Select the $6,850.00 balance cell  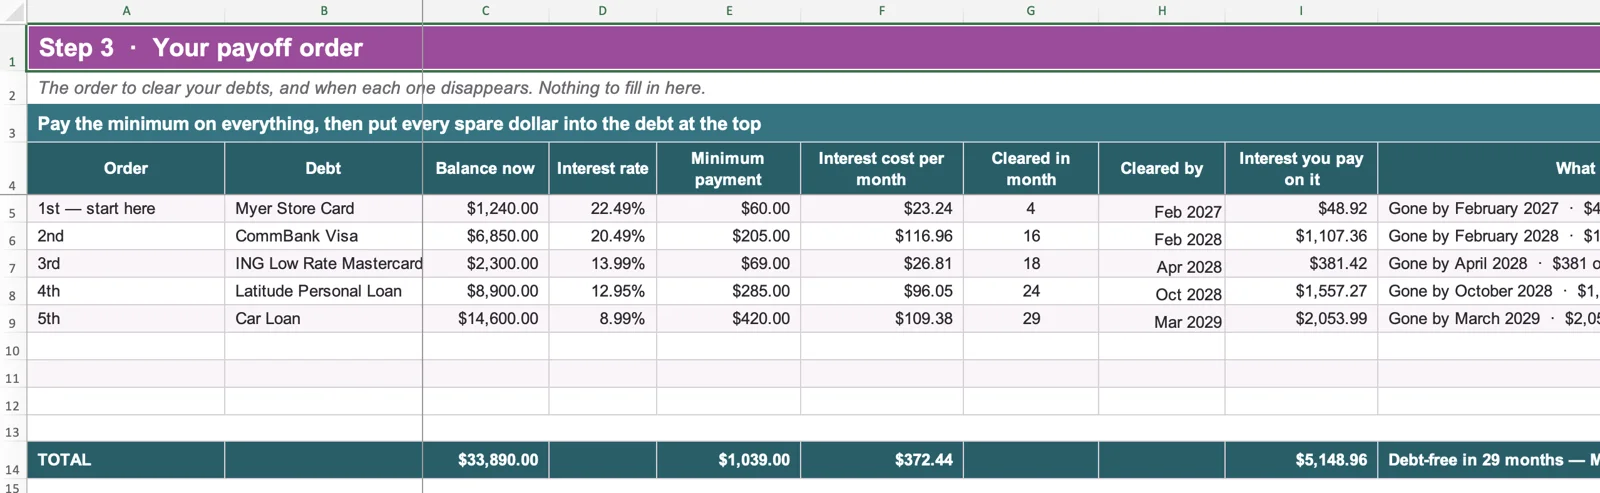(486, 236)
